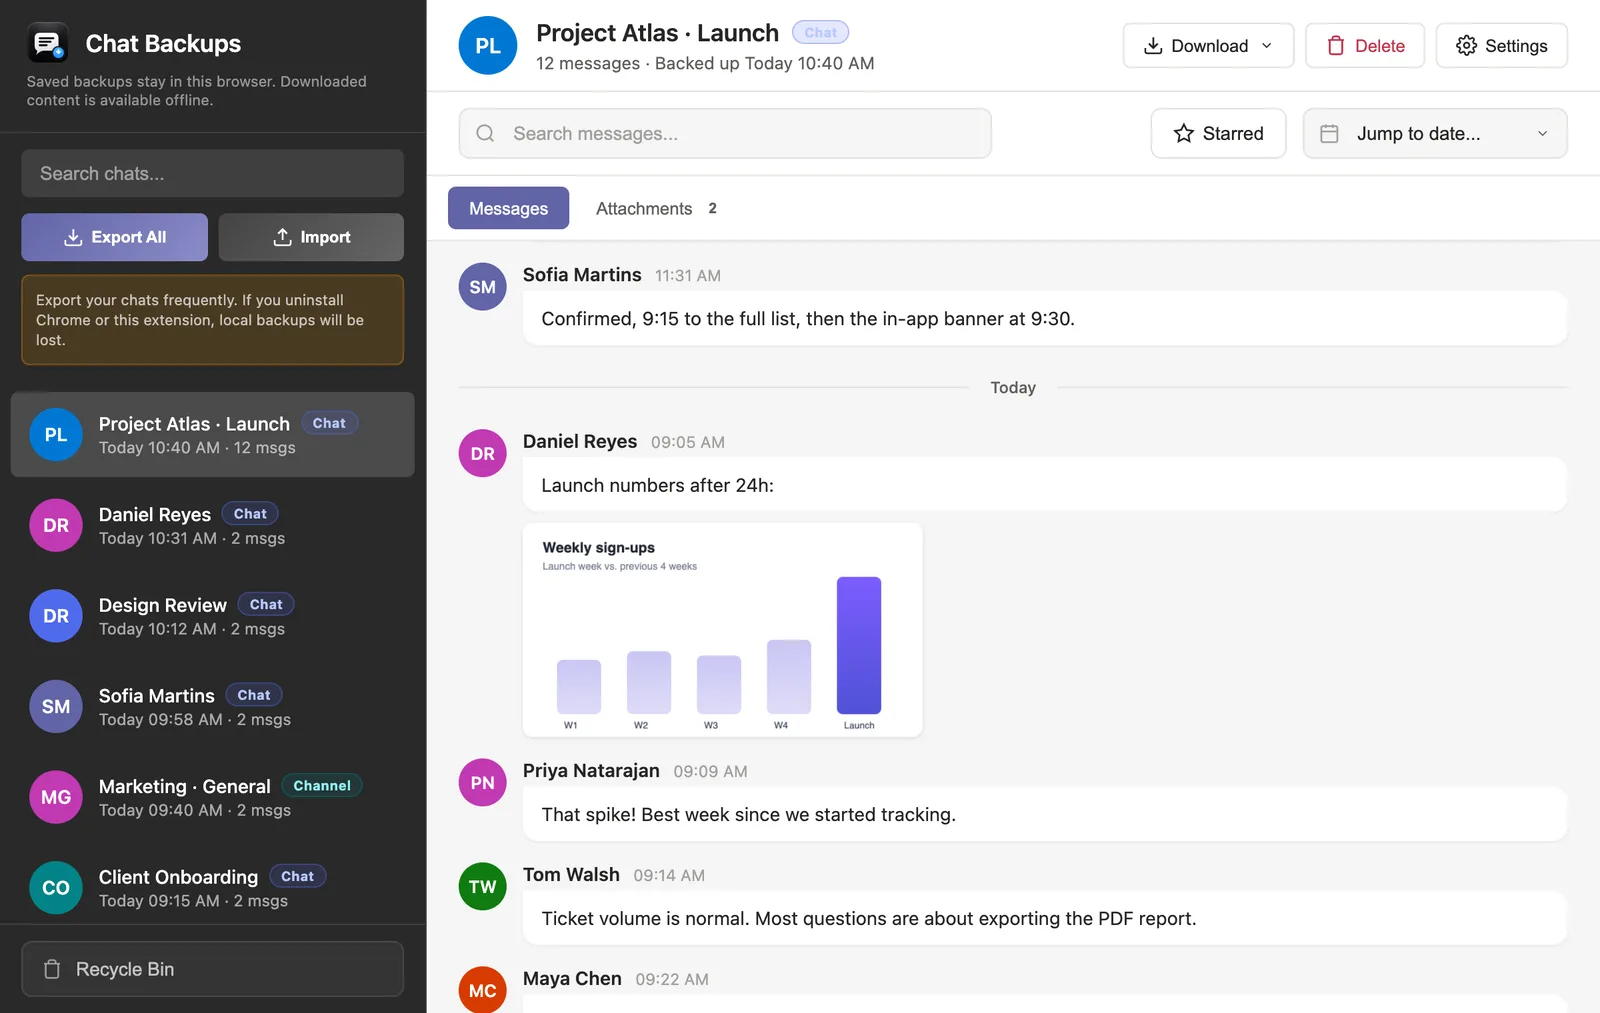Open the Recycle Bin
Viewport: 1600px width, 1013px height.
pos(212,969)
